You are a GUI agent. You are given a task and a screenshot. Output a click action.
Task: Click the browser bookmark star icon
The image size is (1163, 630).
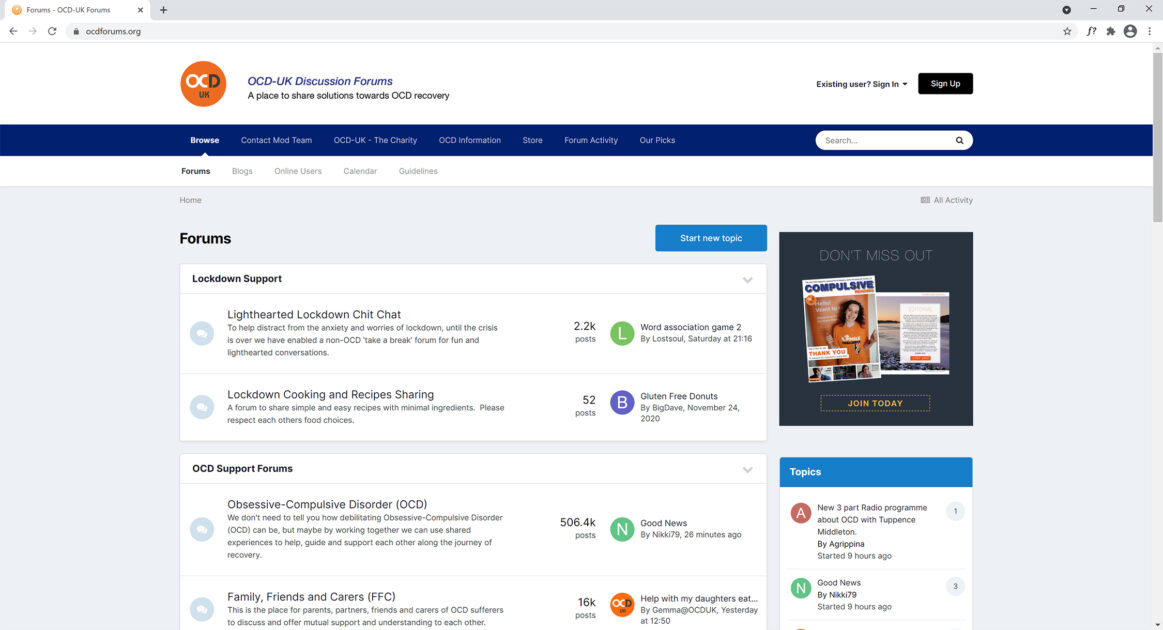coord(1066,31)
